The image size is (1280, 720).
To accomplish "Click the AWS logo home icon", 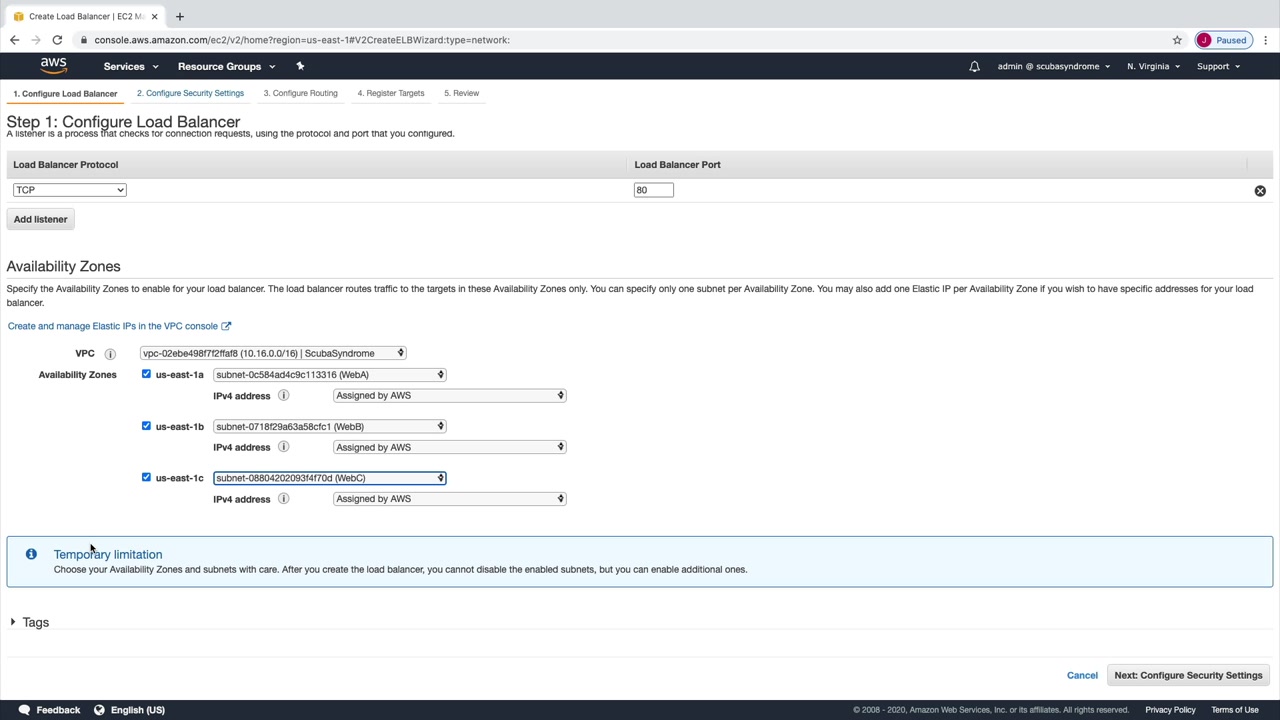I will pyautogui.click(x=53, y=66).
